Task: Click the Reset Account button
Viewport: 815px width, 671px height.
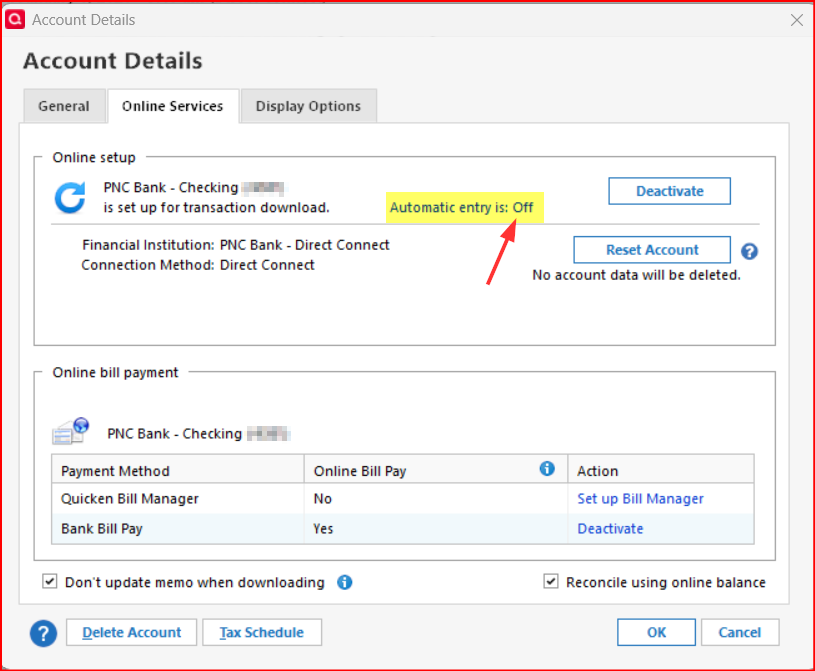Action: coord(652,250)
